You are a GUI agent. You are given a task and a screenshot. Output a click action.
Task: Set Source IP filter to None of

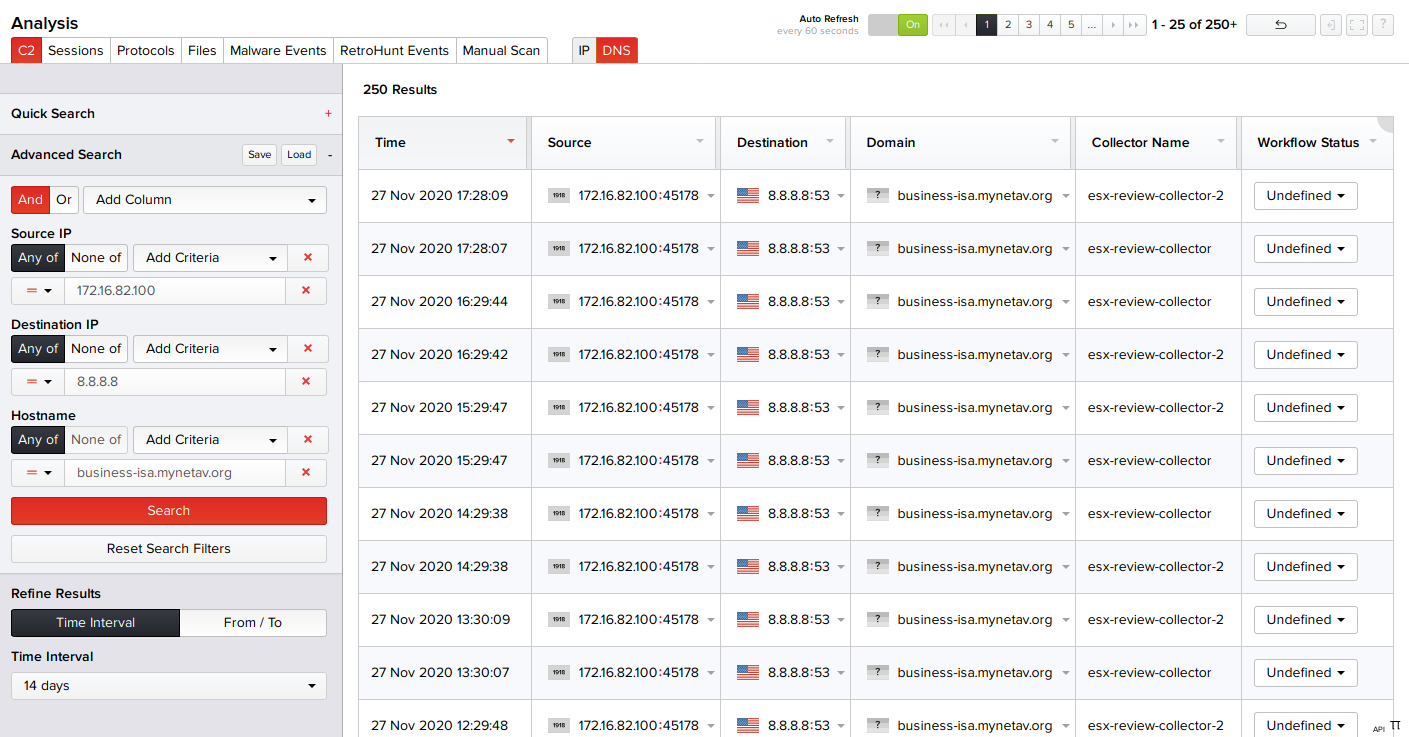pyautogui.click(x=96, y=258)
